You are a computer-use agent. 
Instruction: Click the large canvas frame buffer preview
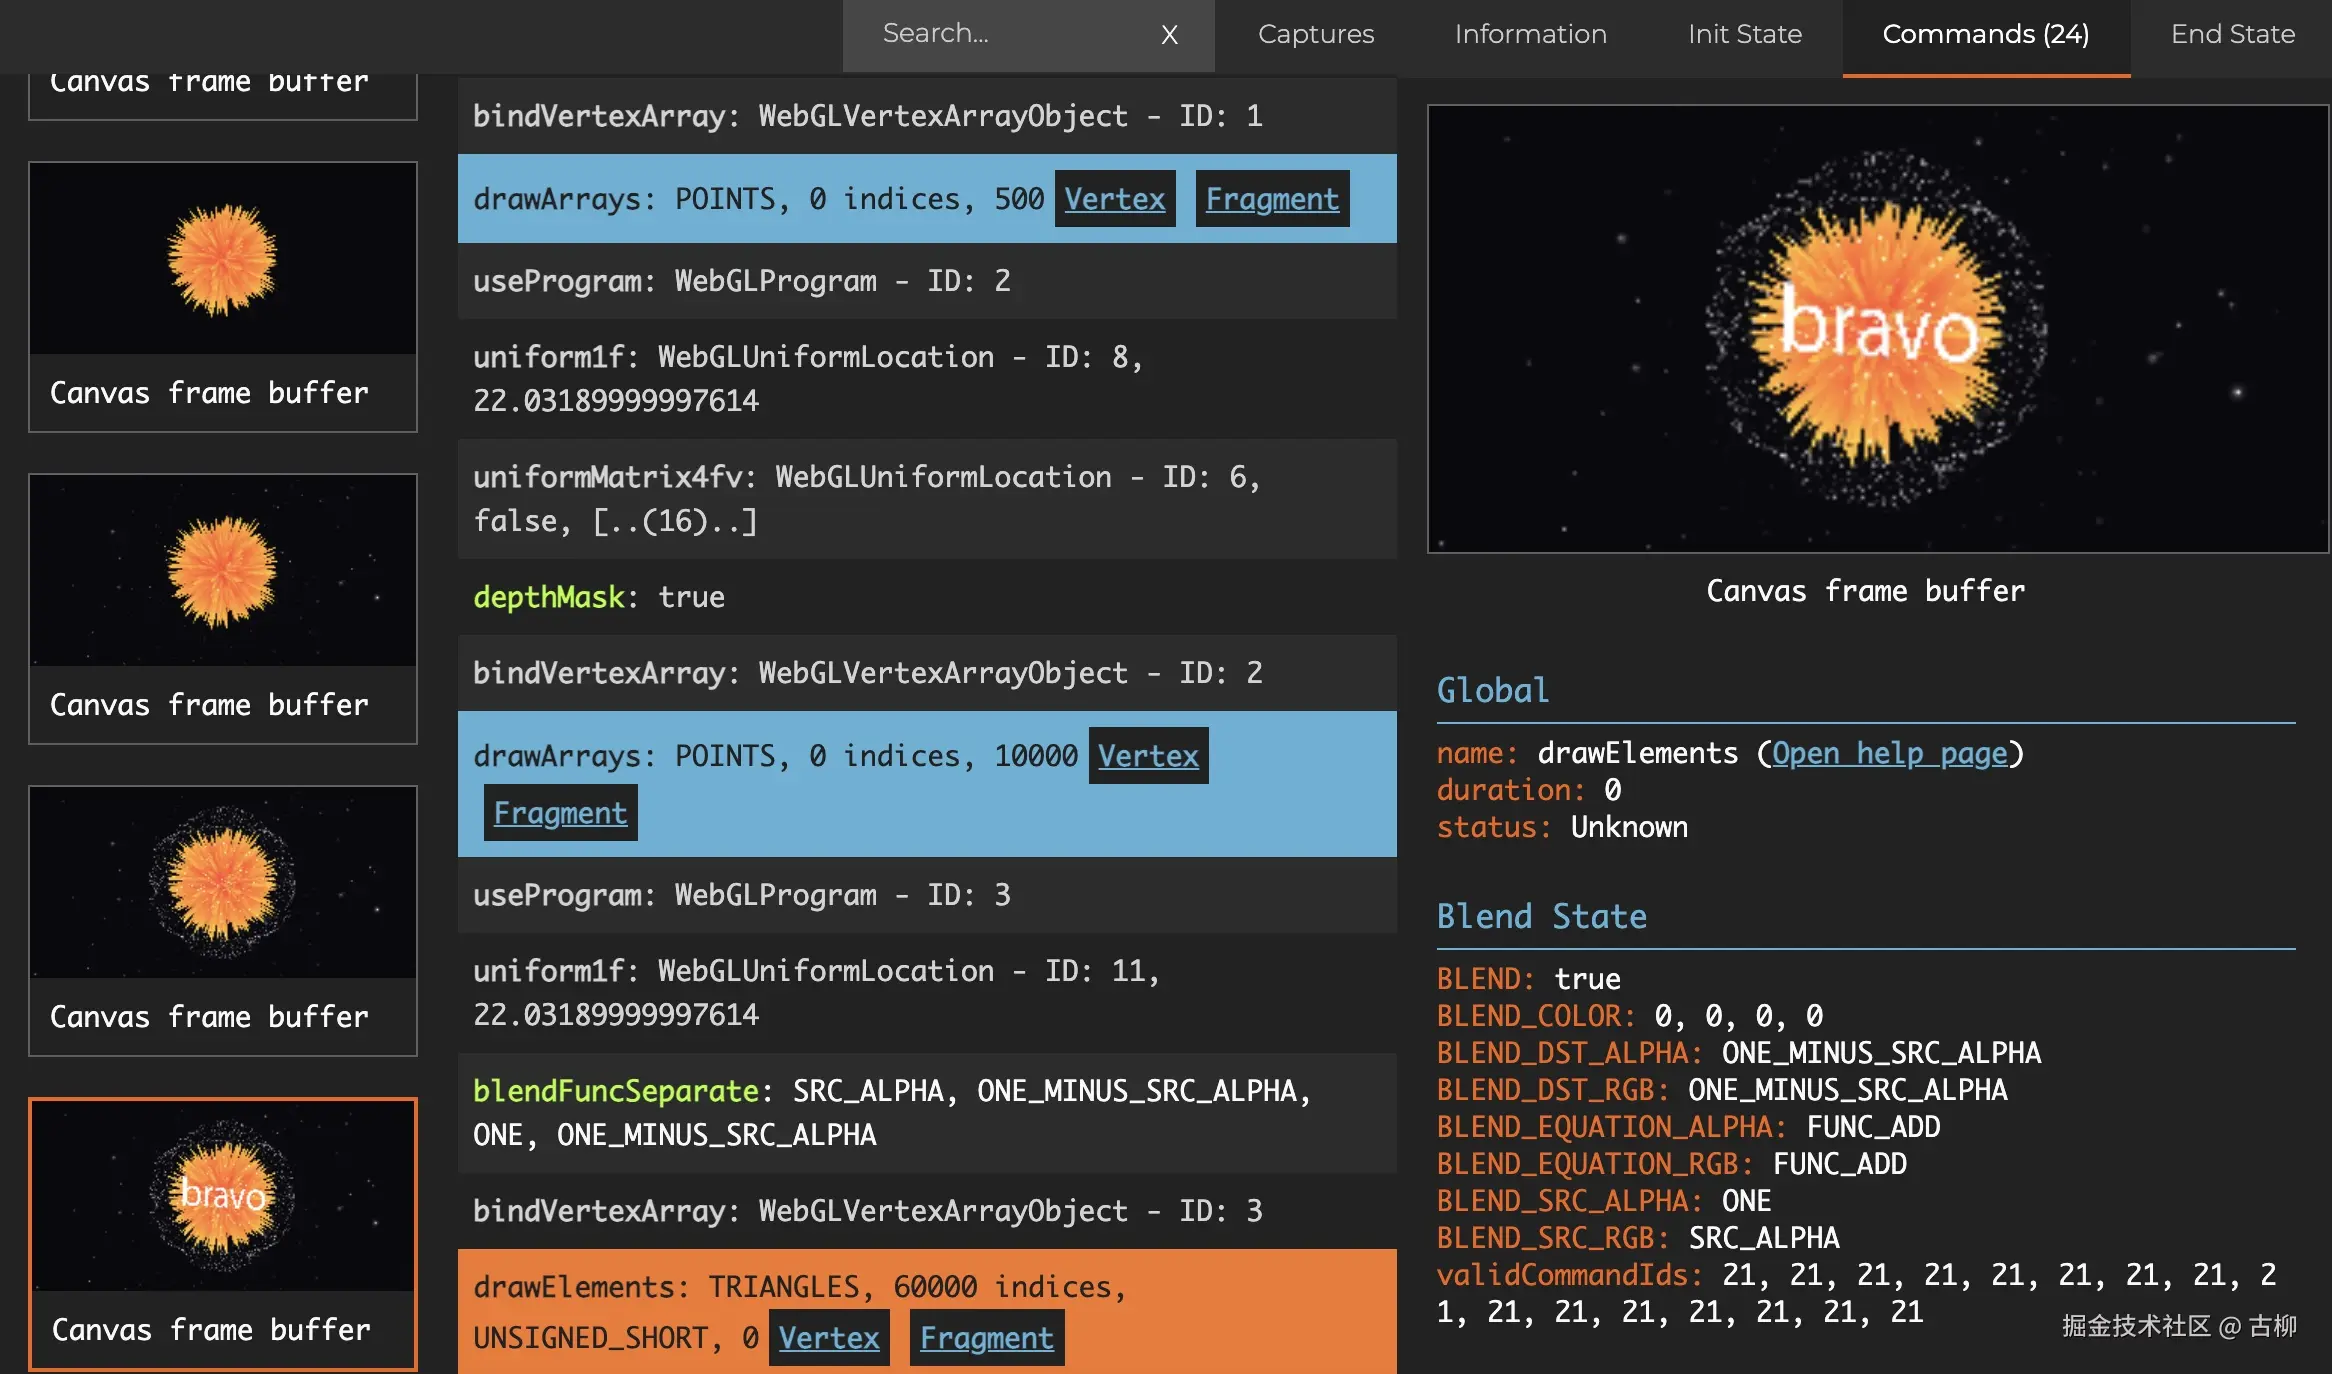pyautogui.click(x=1877, y=328)
